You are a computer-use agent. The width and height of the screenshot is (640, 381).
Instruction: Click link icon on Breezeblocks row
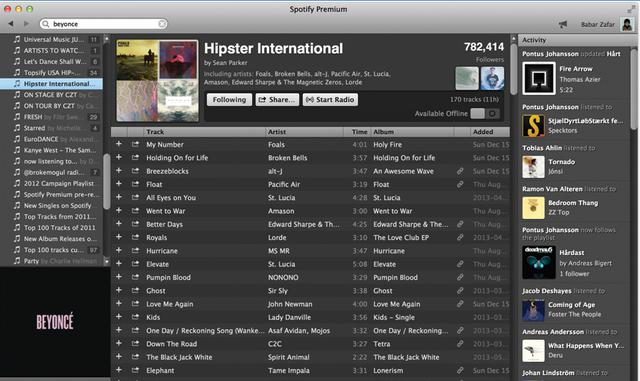coord(460,171)
